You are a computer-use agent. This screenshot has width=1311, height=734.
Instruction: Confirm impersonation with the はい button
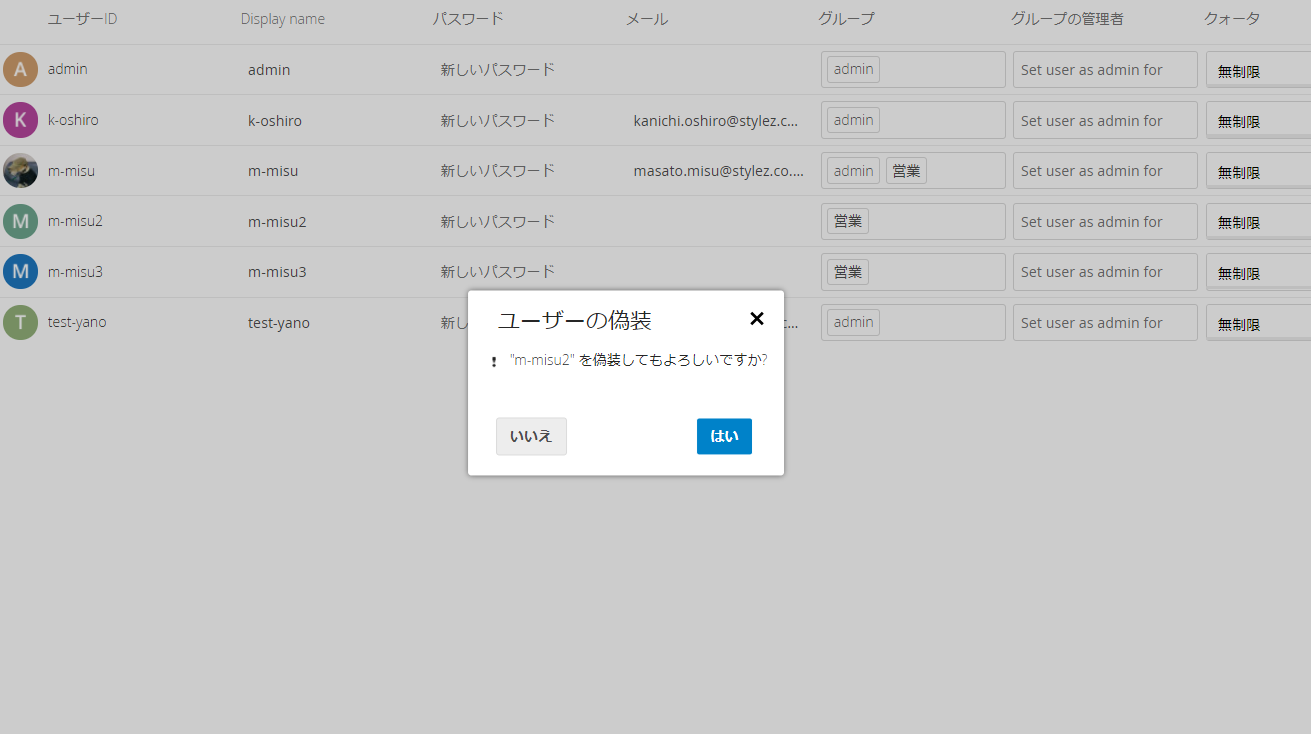724,436
